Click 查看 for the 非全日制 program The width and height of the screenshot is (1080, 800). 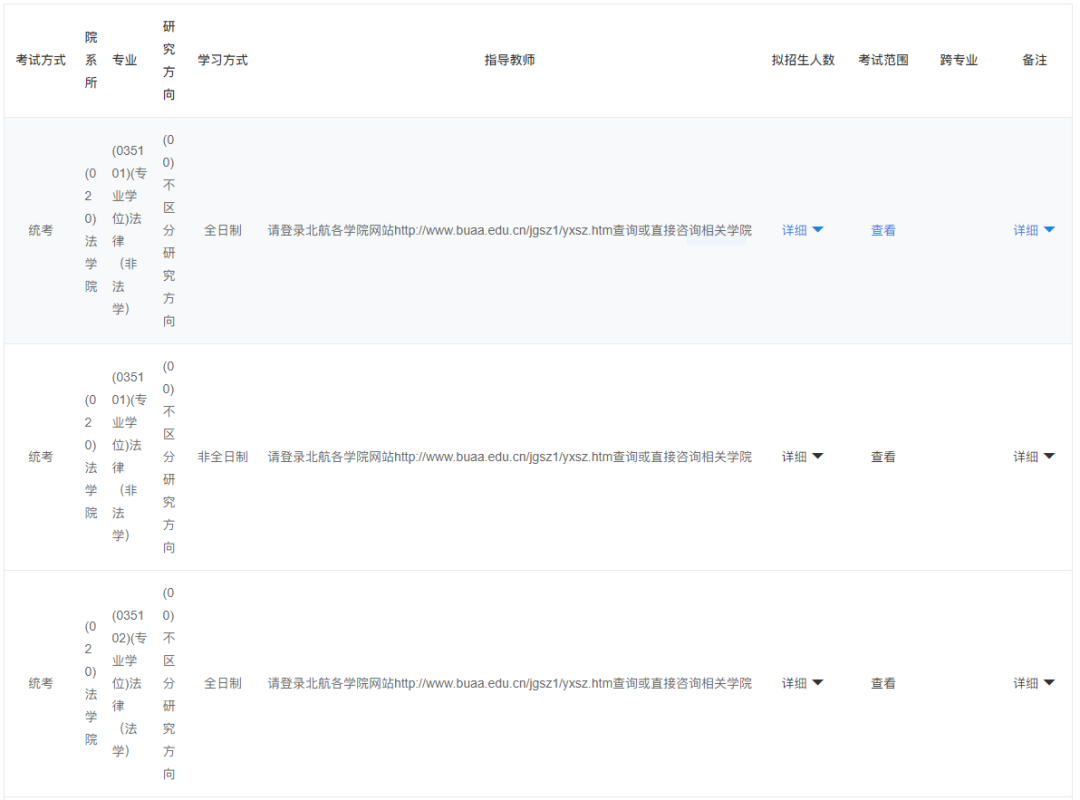click(883, 457)
